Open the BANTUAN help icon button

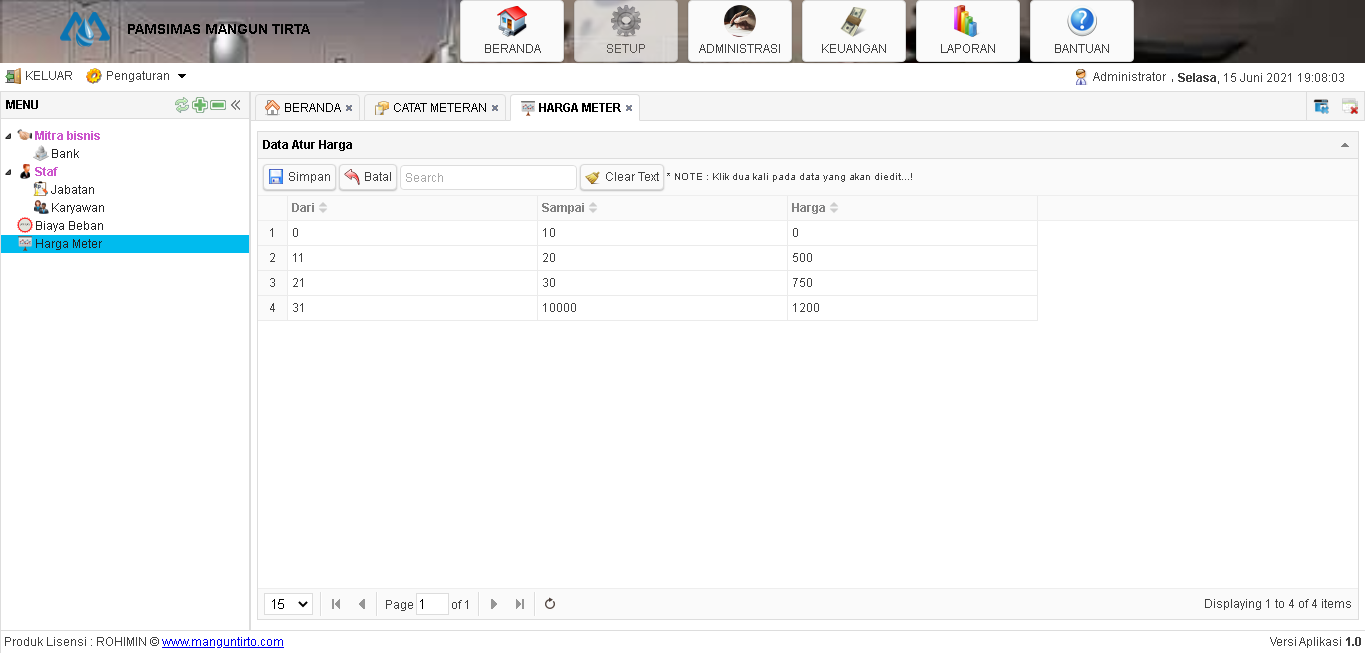(1082, 31)
